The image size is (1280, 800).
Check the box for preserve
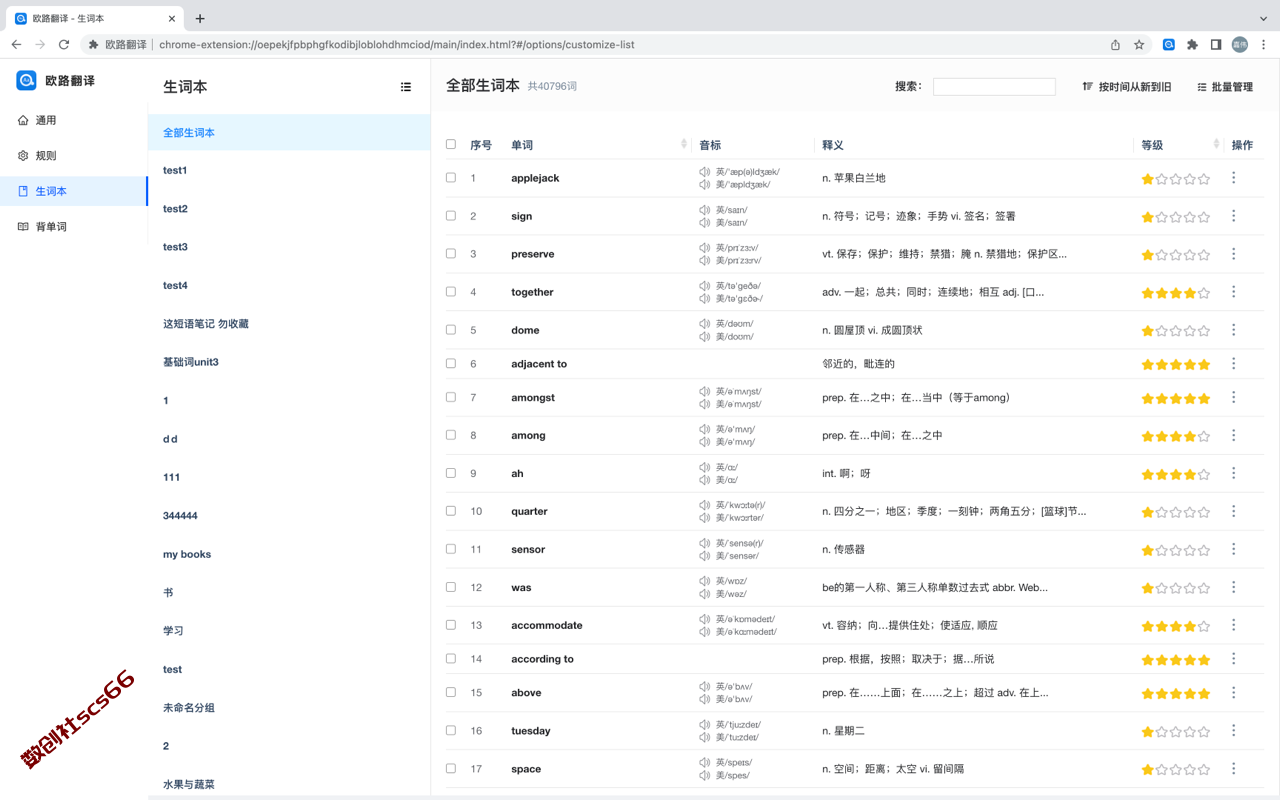(x=451, y=253)
